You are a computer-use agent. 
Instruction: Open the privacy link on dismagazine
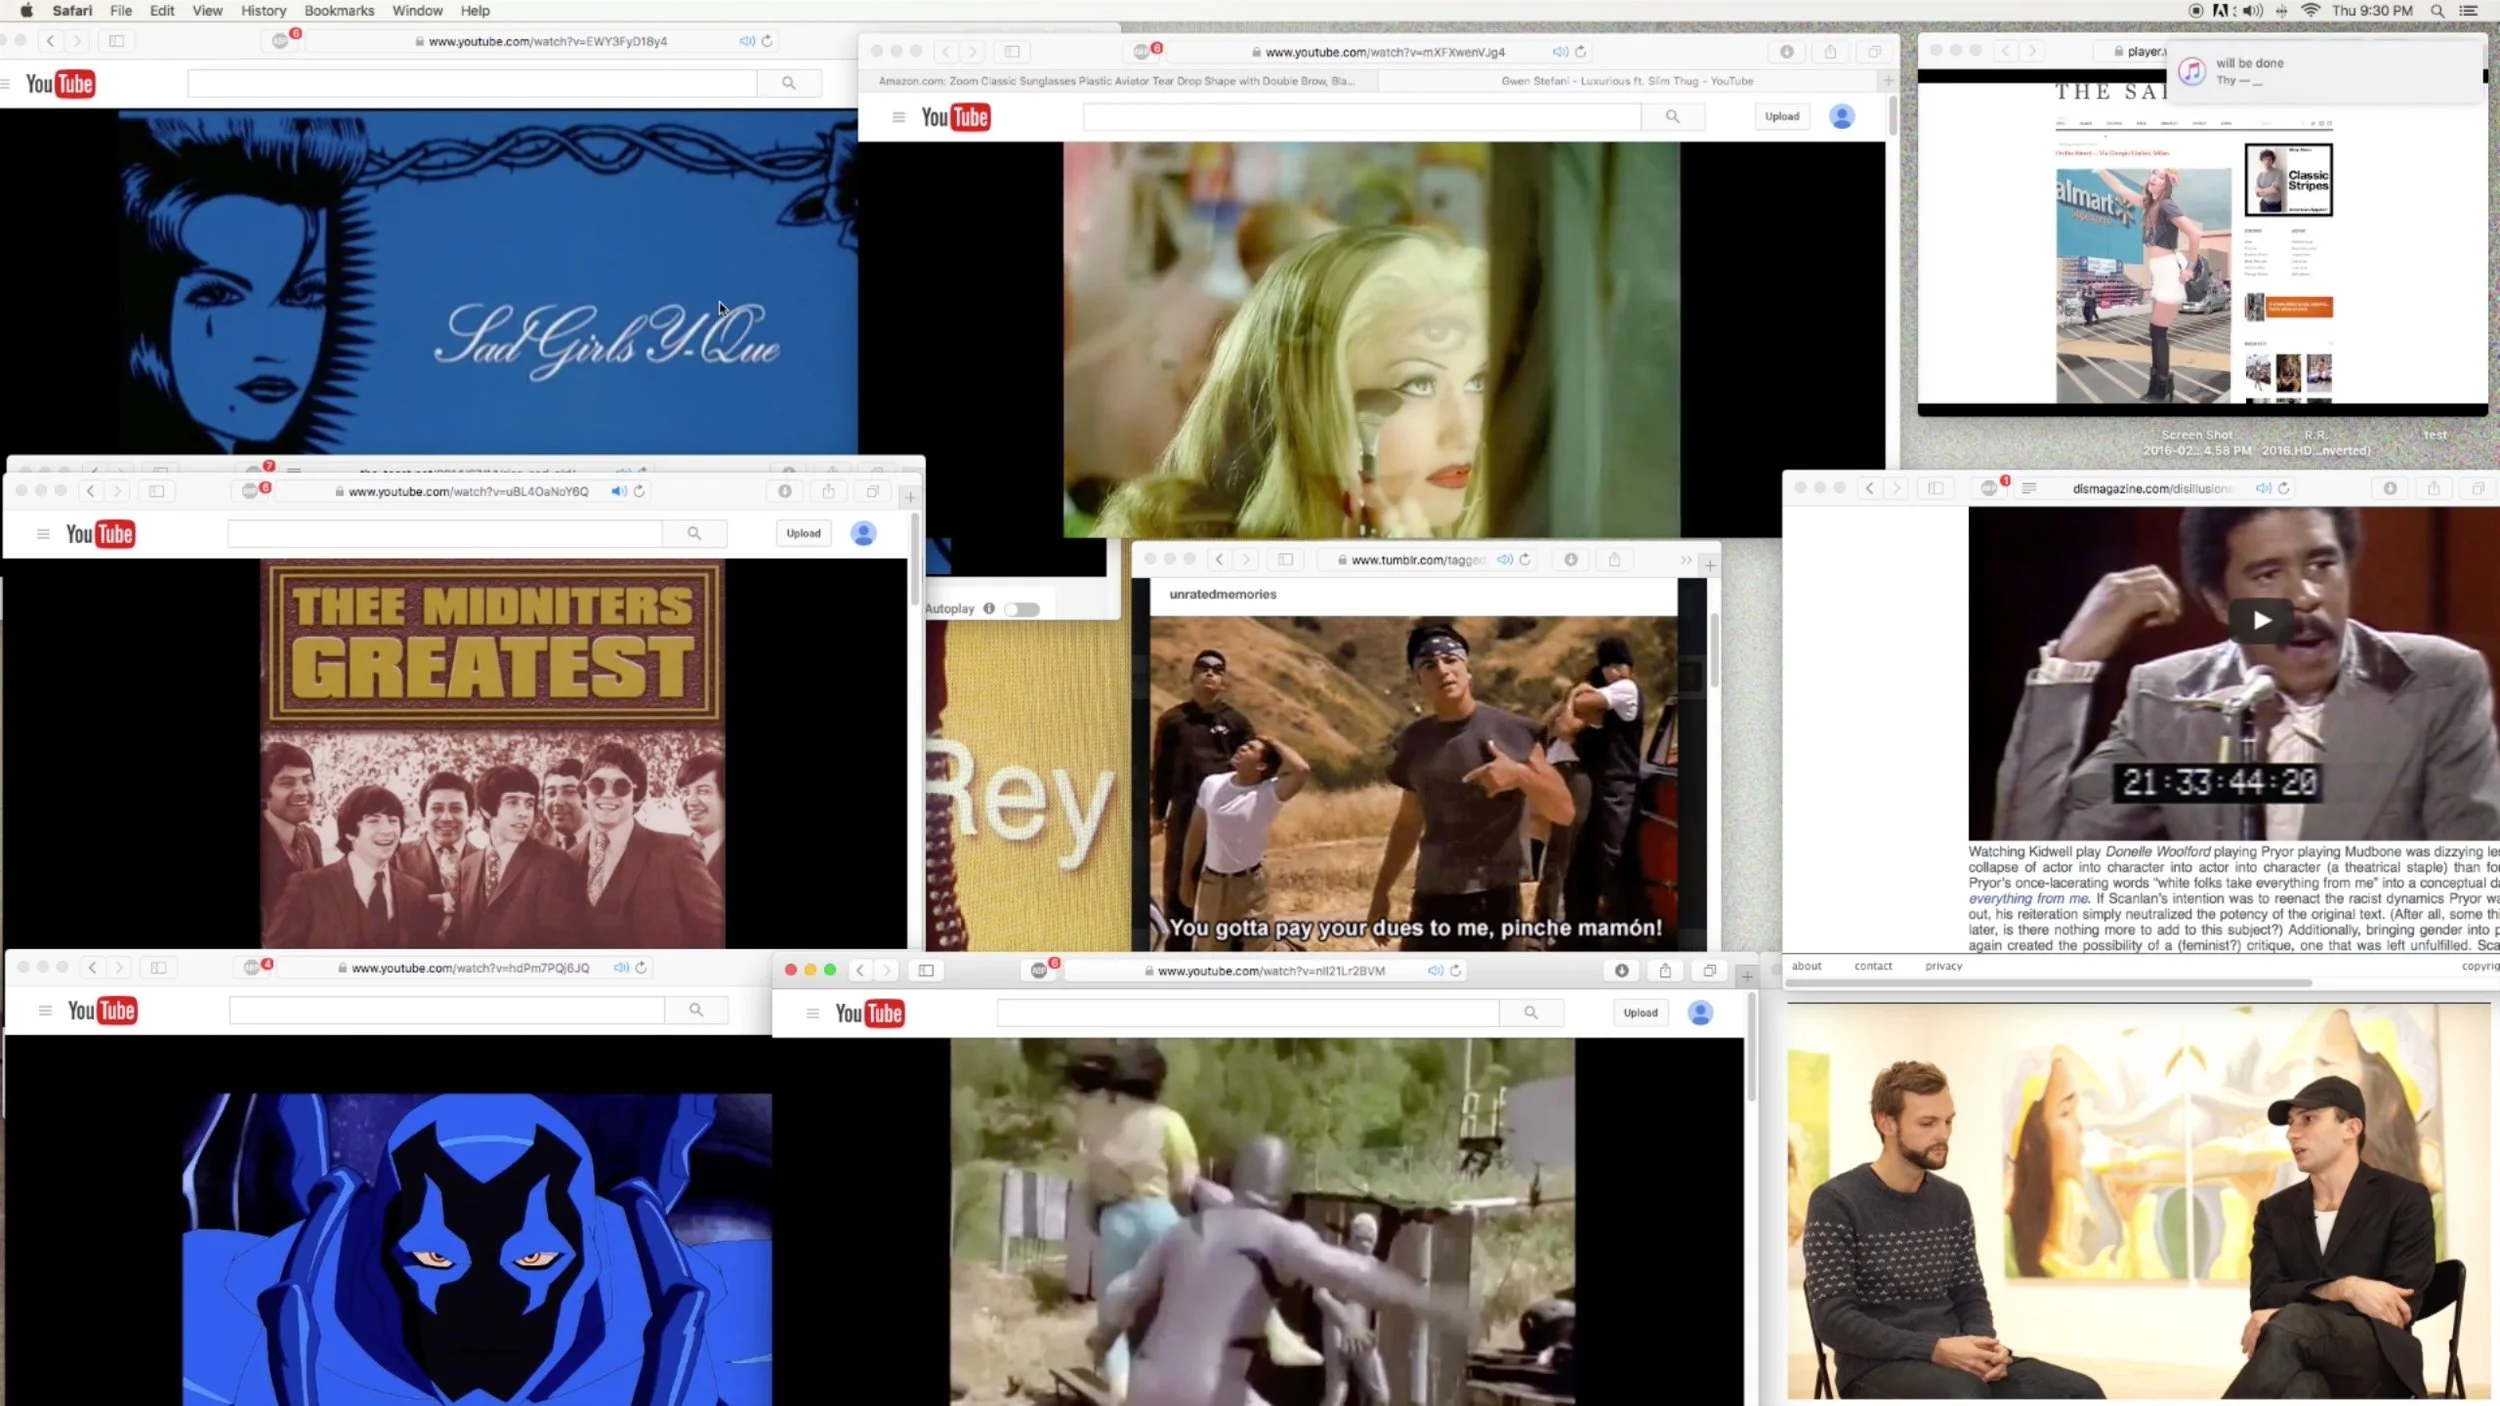pos(1943,966)
